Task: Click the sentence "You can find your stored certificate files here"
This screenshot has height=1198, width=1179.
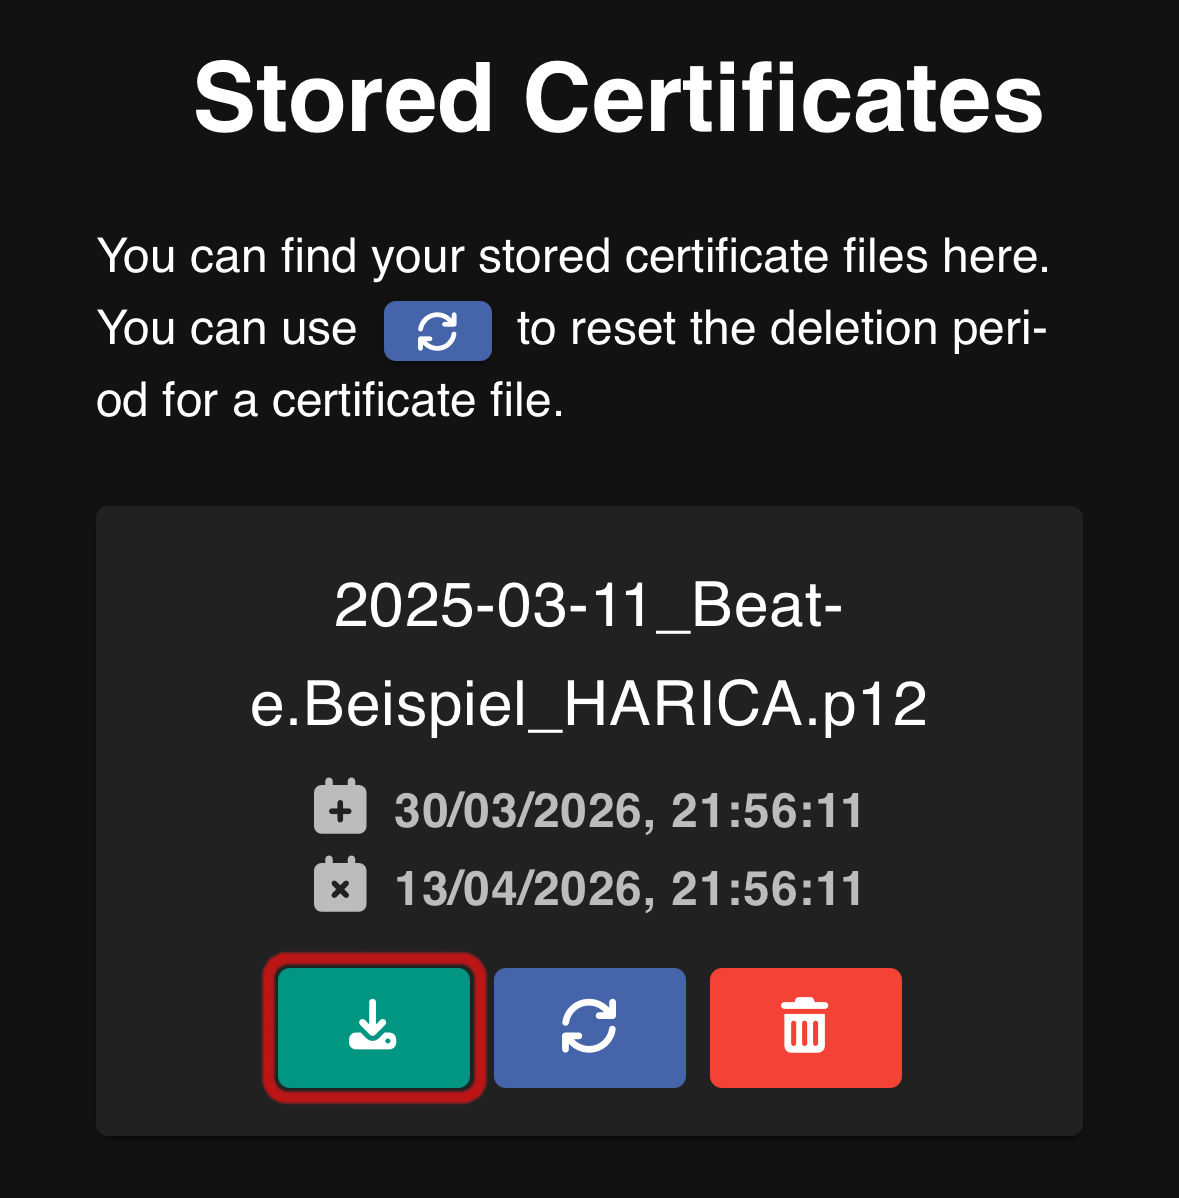Action: click(x=572, y=256)
